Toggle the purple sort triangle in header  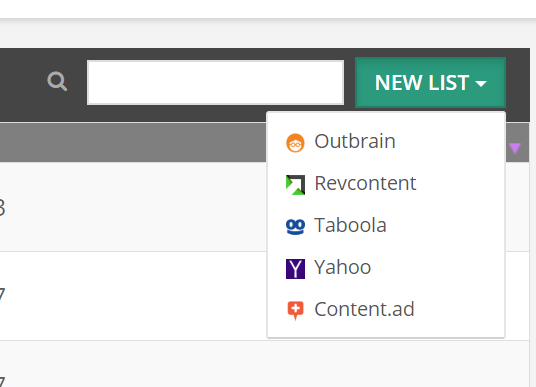point(515,148)
